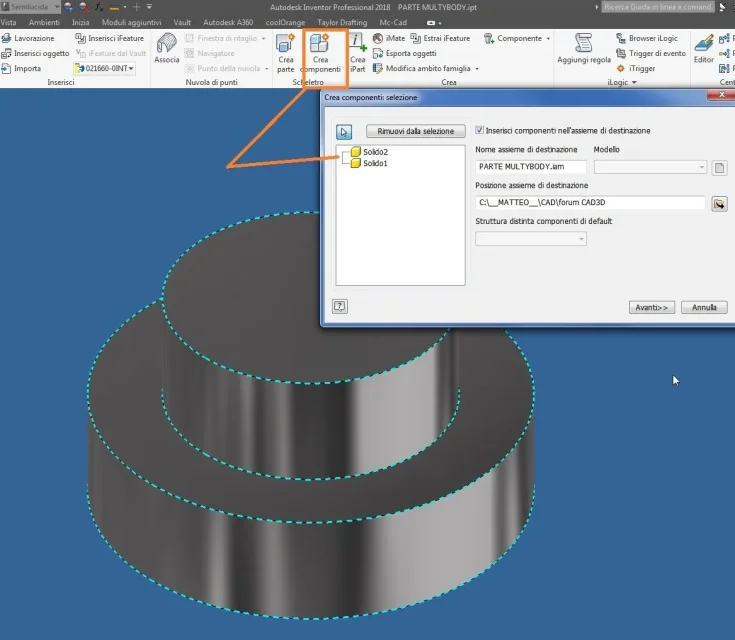The height and width of the screenshot is (640, 735).
Task: Expand the Modello dropdown
Action: click(650, 167)
